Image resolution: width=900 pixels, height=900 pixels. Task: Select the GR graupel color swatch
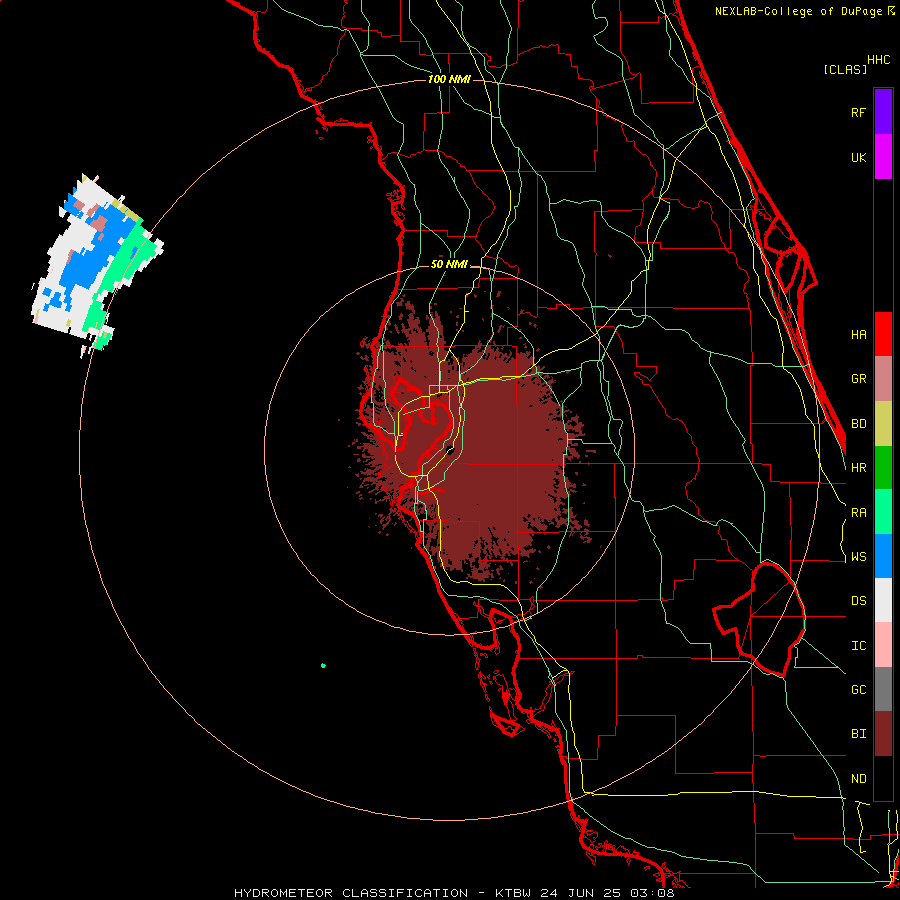click(x=883, y=378)
